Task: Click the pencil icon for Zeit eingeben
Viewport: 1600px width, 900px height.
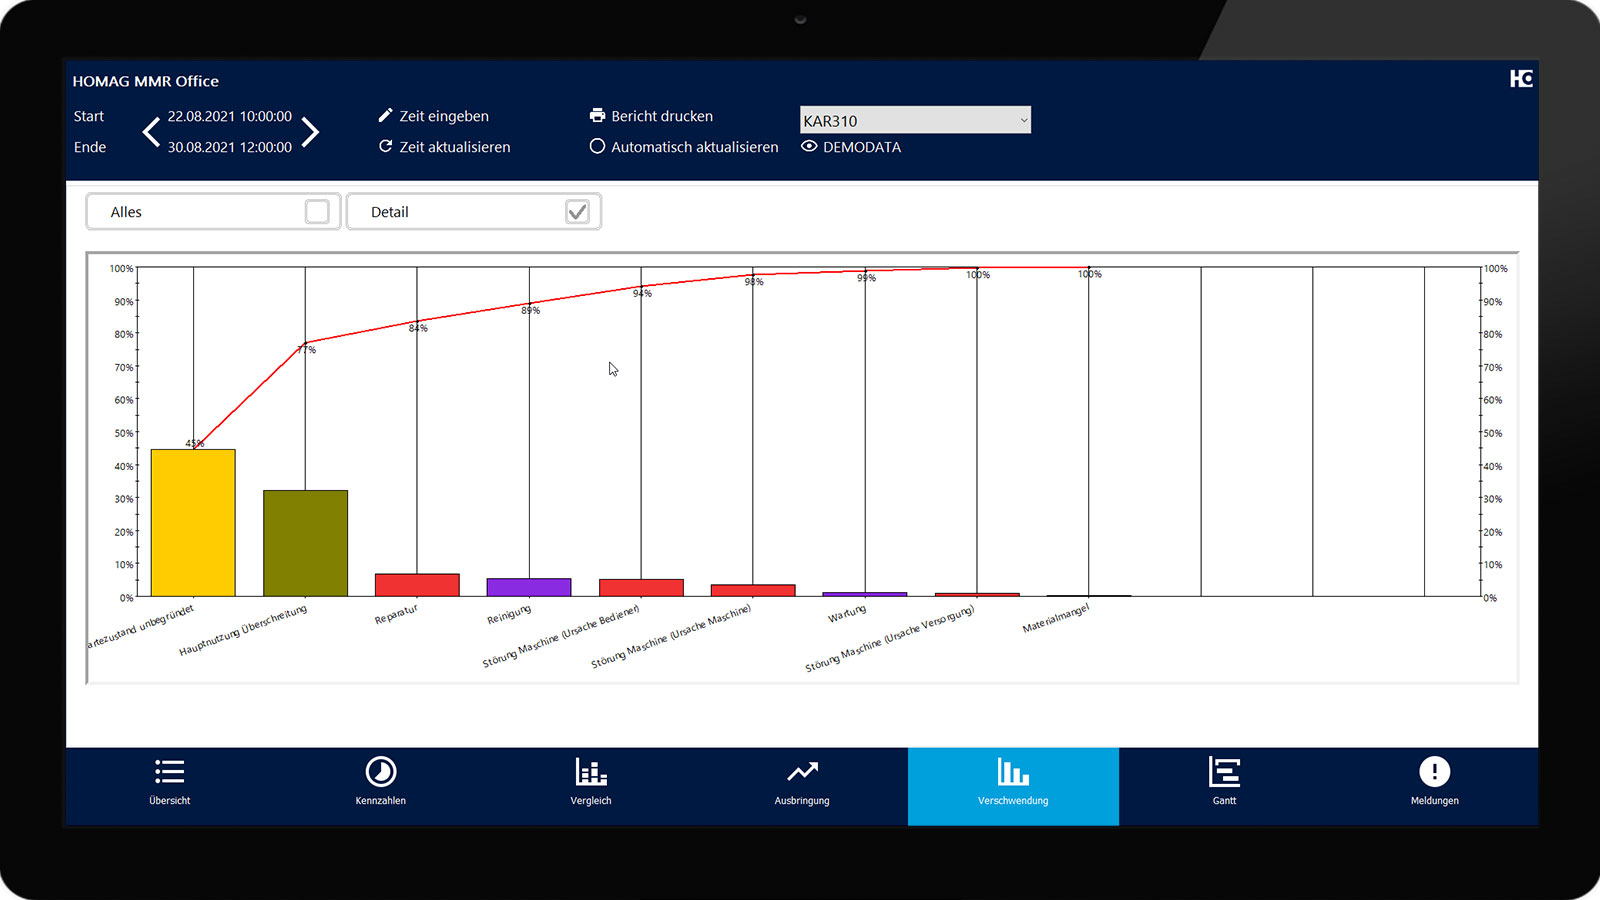Action: [x=386, y=115]
